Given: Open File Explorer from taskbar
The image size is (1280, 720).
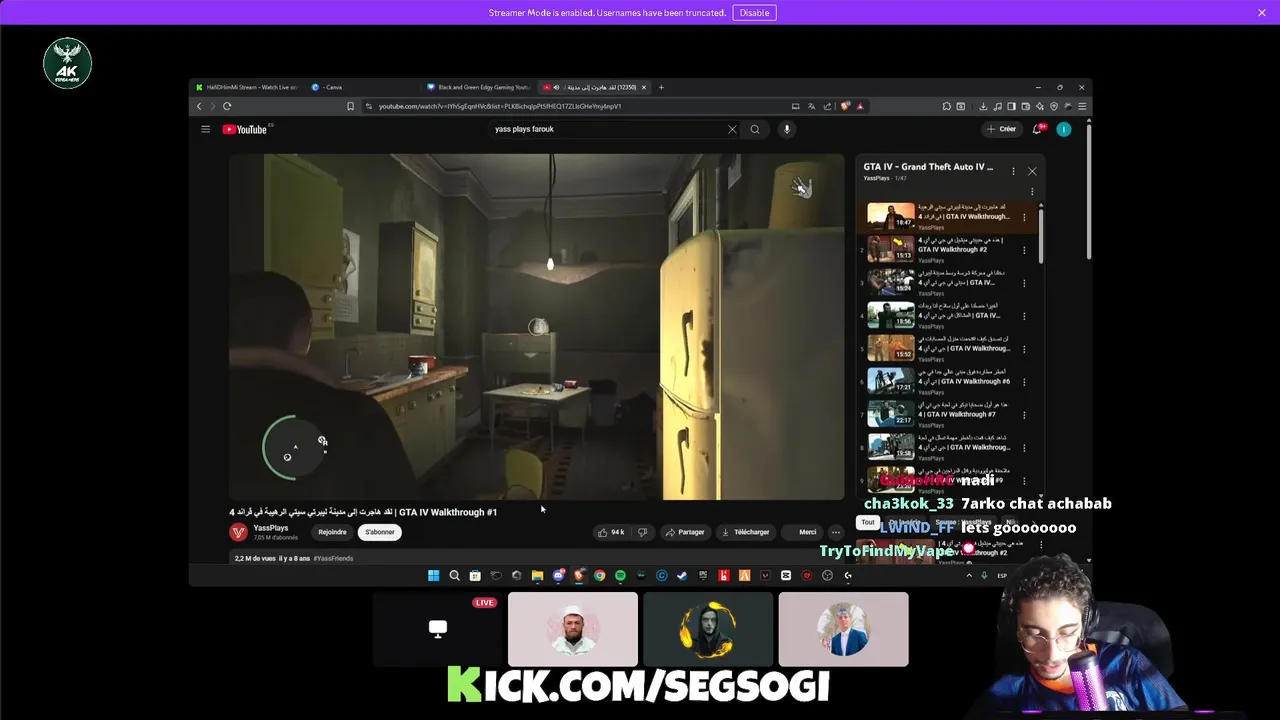Looking at the screenshot, I should [537, 575].
